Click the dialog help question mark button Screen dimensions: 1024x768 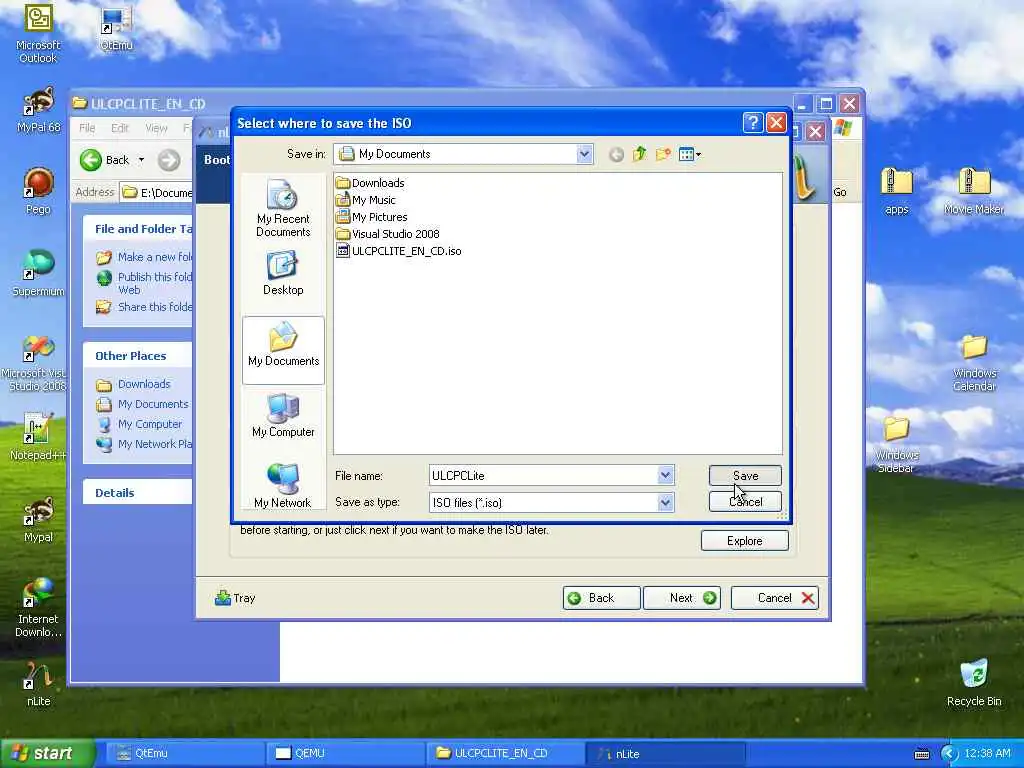point(752,123)
